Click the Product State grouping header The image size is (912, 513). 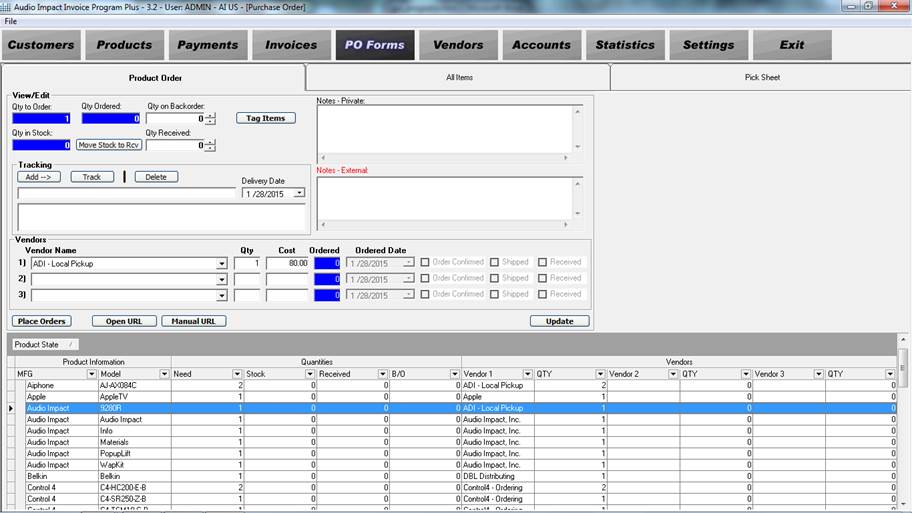pyautogui.click(x=35, y=344)
